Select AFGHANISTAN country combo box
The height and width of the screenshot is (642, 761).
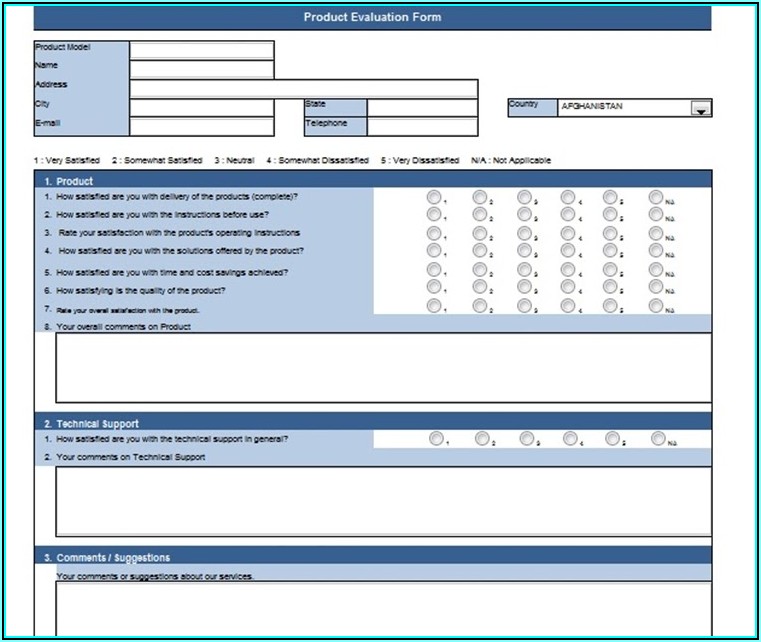click(x=624, y=108)
